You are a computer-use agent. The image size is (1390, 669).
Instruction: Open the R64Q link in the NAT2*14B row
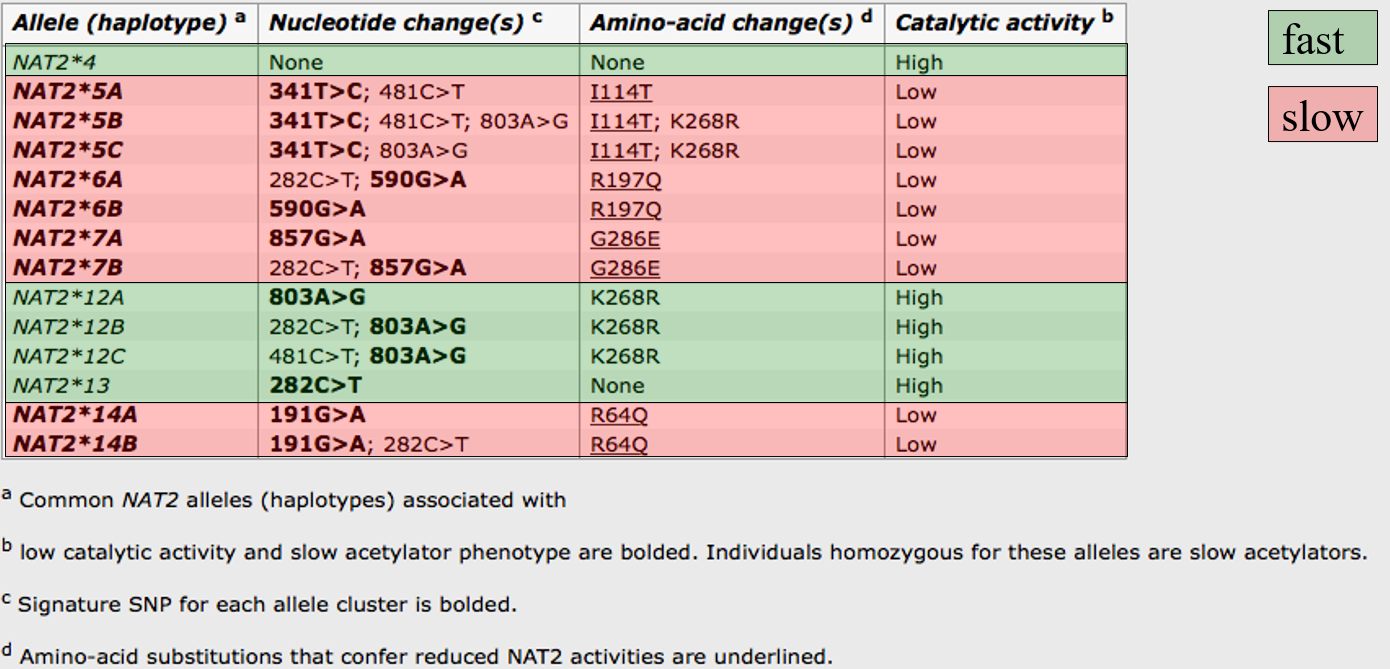pos(619,445)
